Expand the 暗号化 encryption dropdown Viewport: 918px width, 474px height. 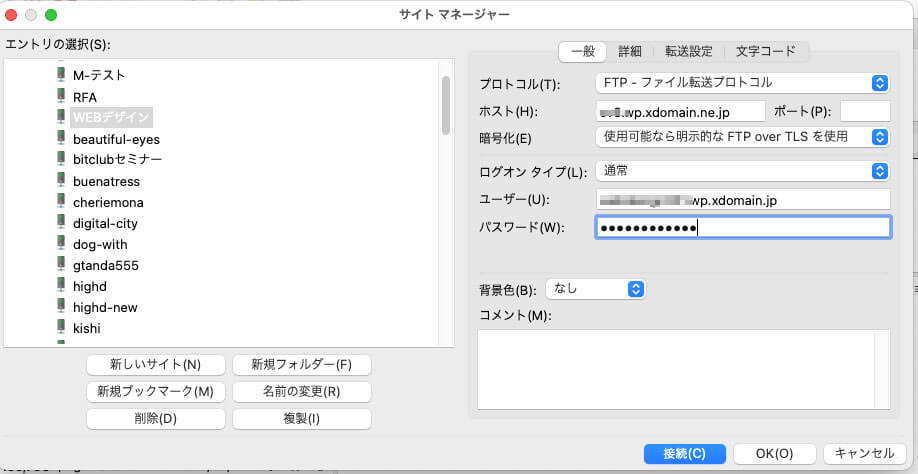coord(741,137)
